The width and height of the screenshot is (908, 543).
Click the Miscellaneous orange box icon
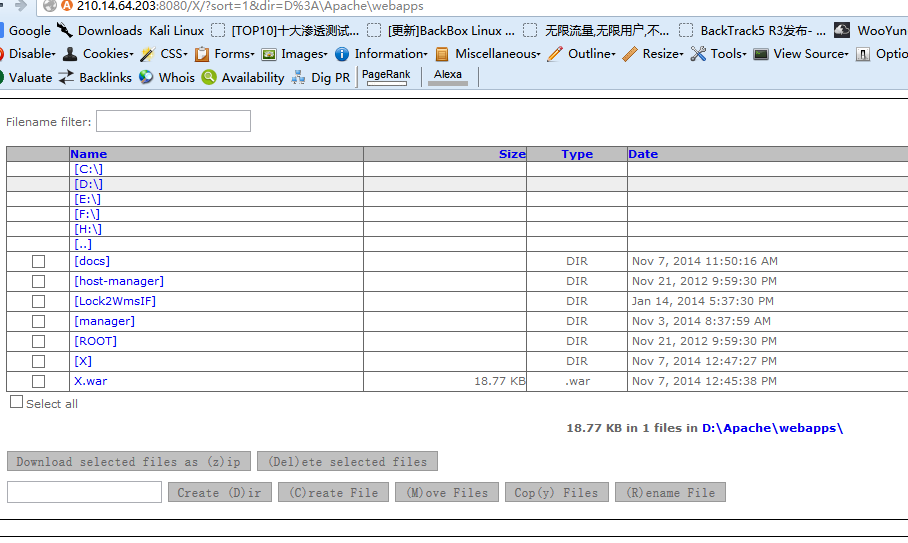(x=442, y=54)
